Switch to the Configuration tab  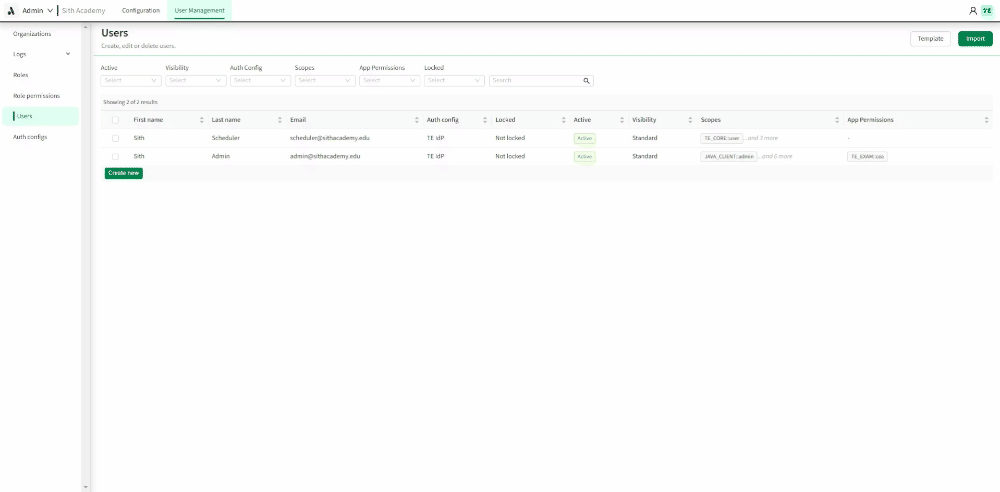[x=140, y=11]
